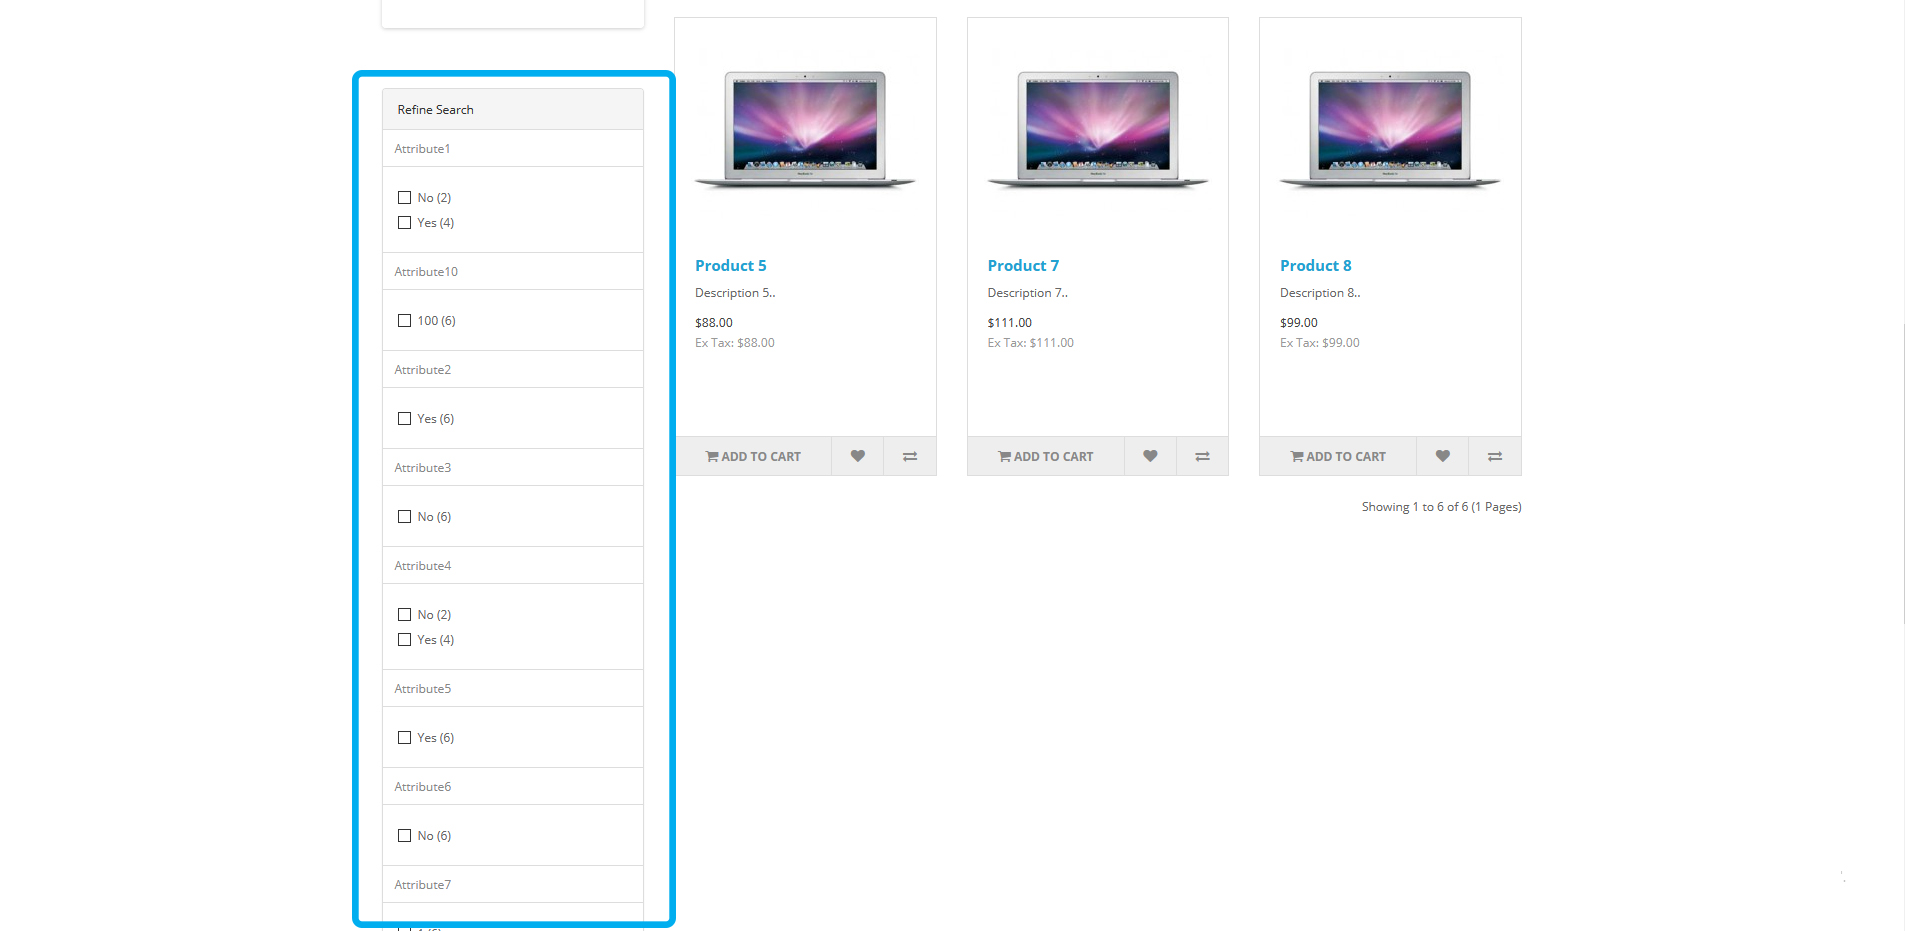Check Attribute6 No (6) filter
This screenshot has width=1905, height=931.
pyautogui.click(x=404, y=836)
